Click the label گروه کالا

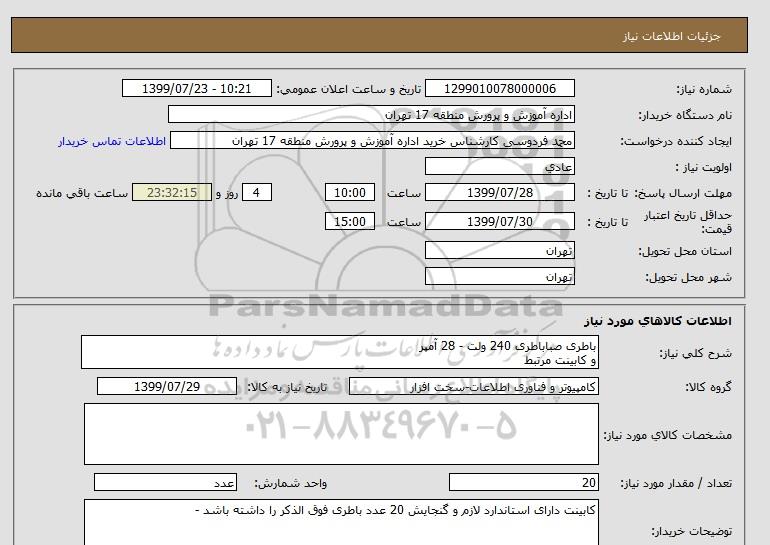coord(708,387)
